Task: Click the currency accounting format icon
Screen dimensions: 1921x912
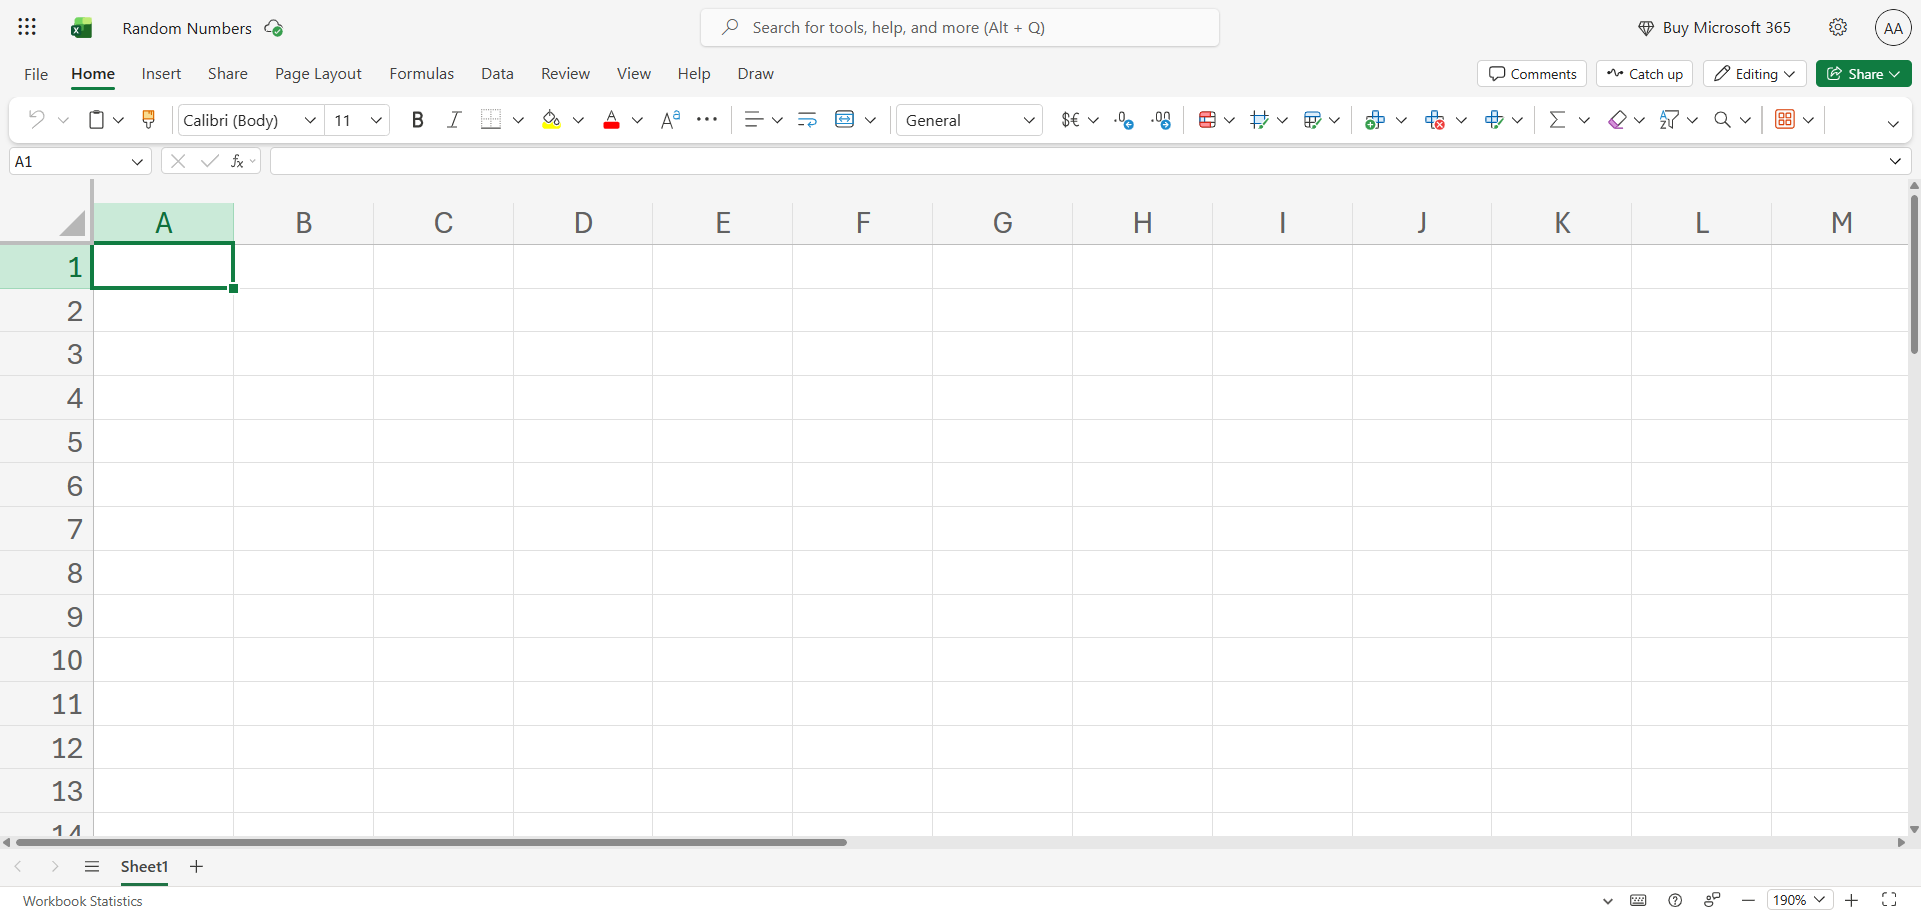Action: coord(1070,120)
